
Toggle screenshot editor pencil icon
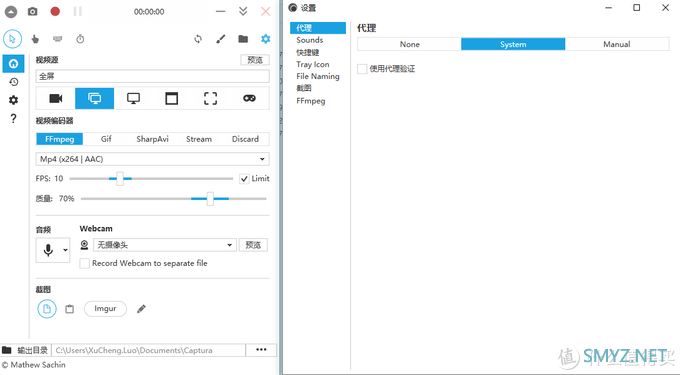[141, 309]
